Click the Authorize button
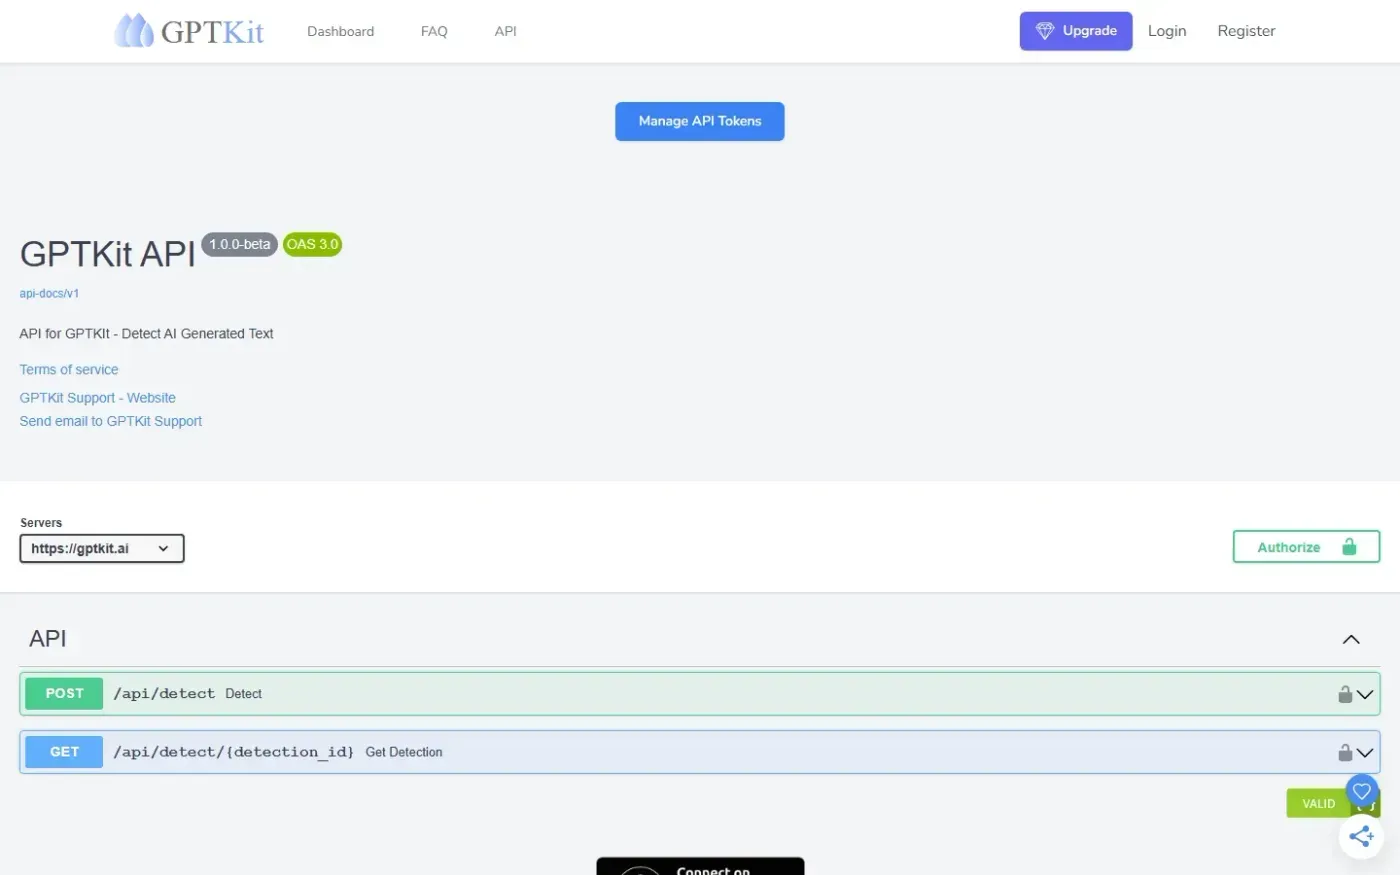Image resolution: width=1400 pixels, height=875 pixels. click(1306, 547)
